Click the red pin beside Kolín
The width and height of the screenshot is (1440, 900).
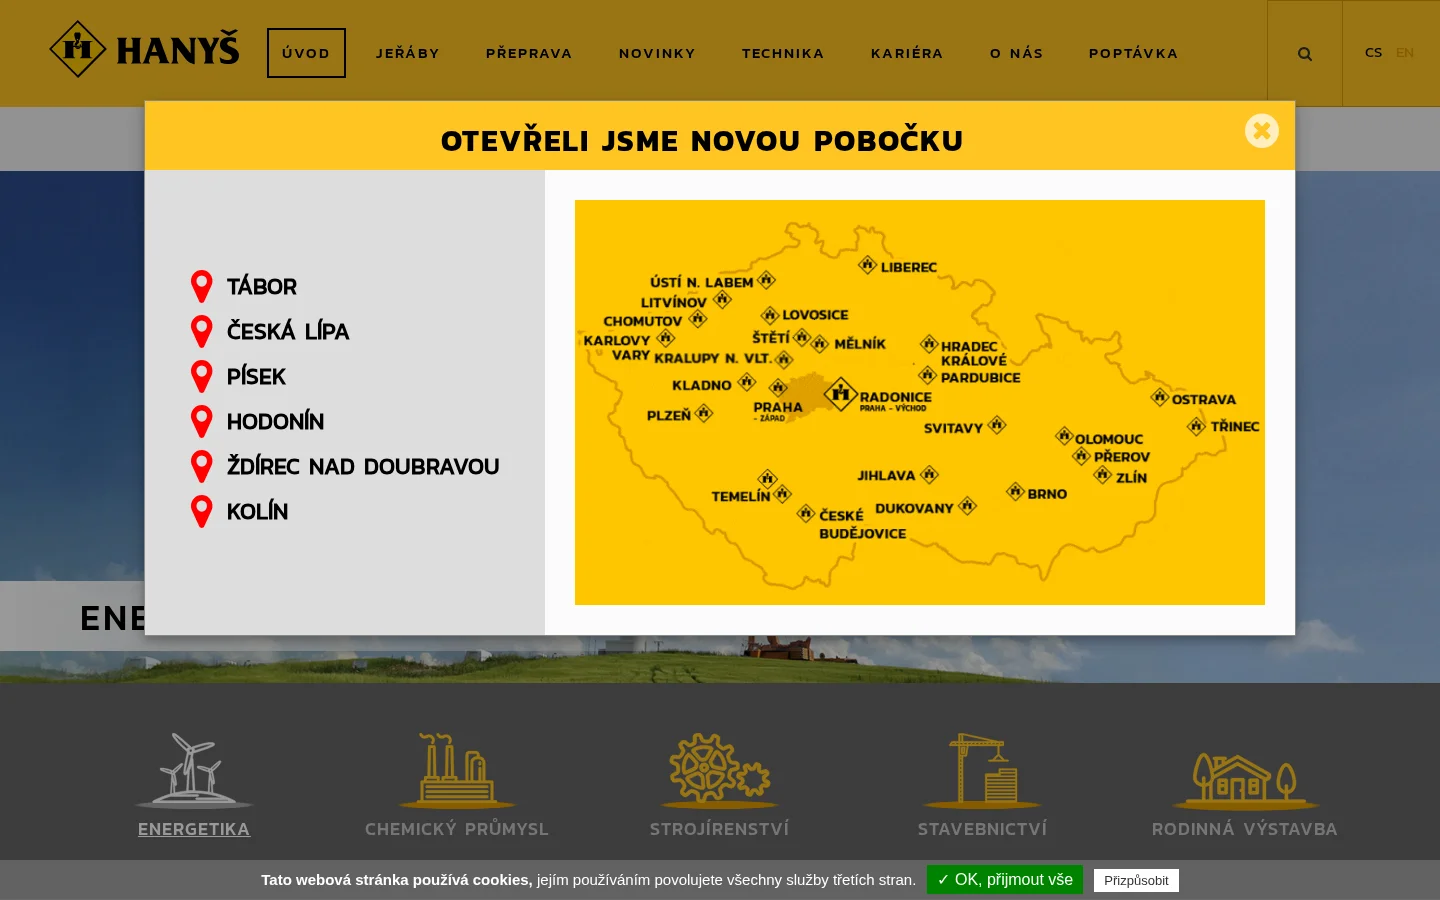pos(202,512)
